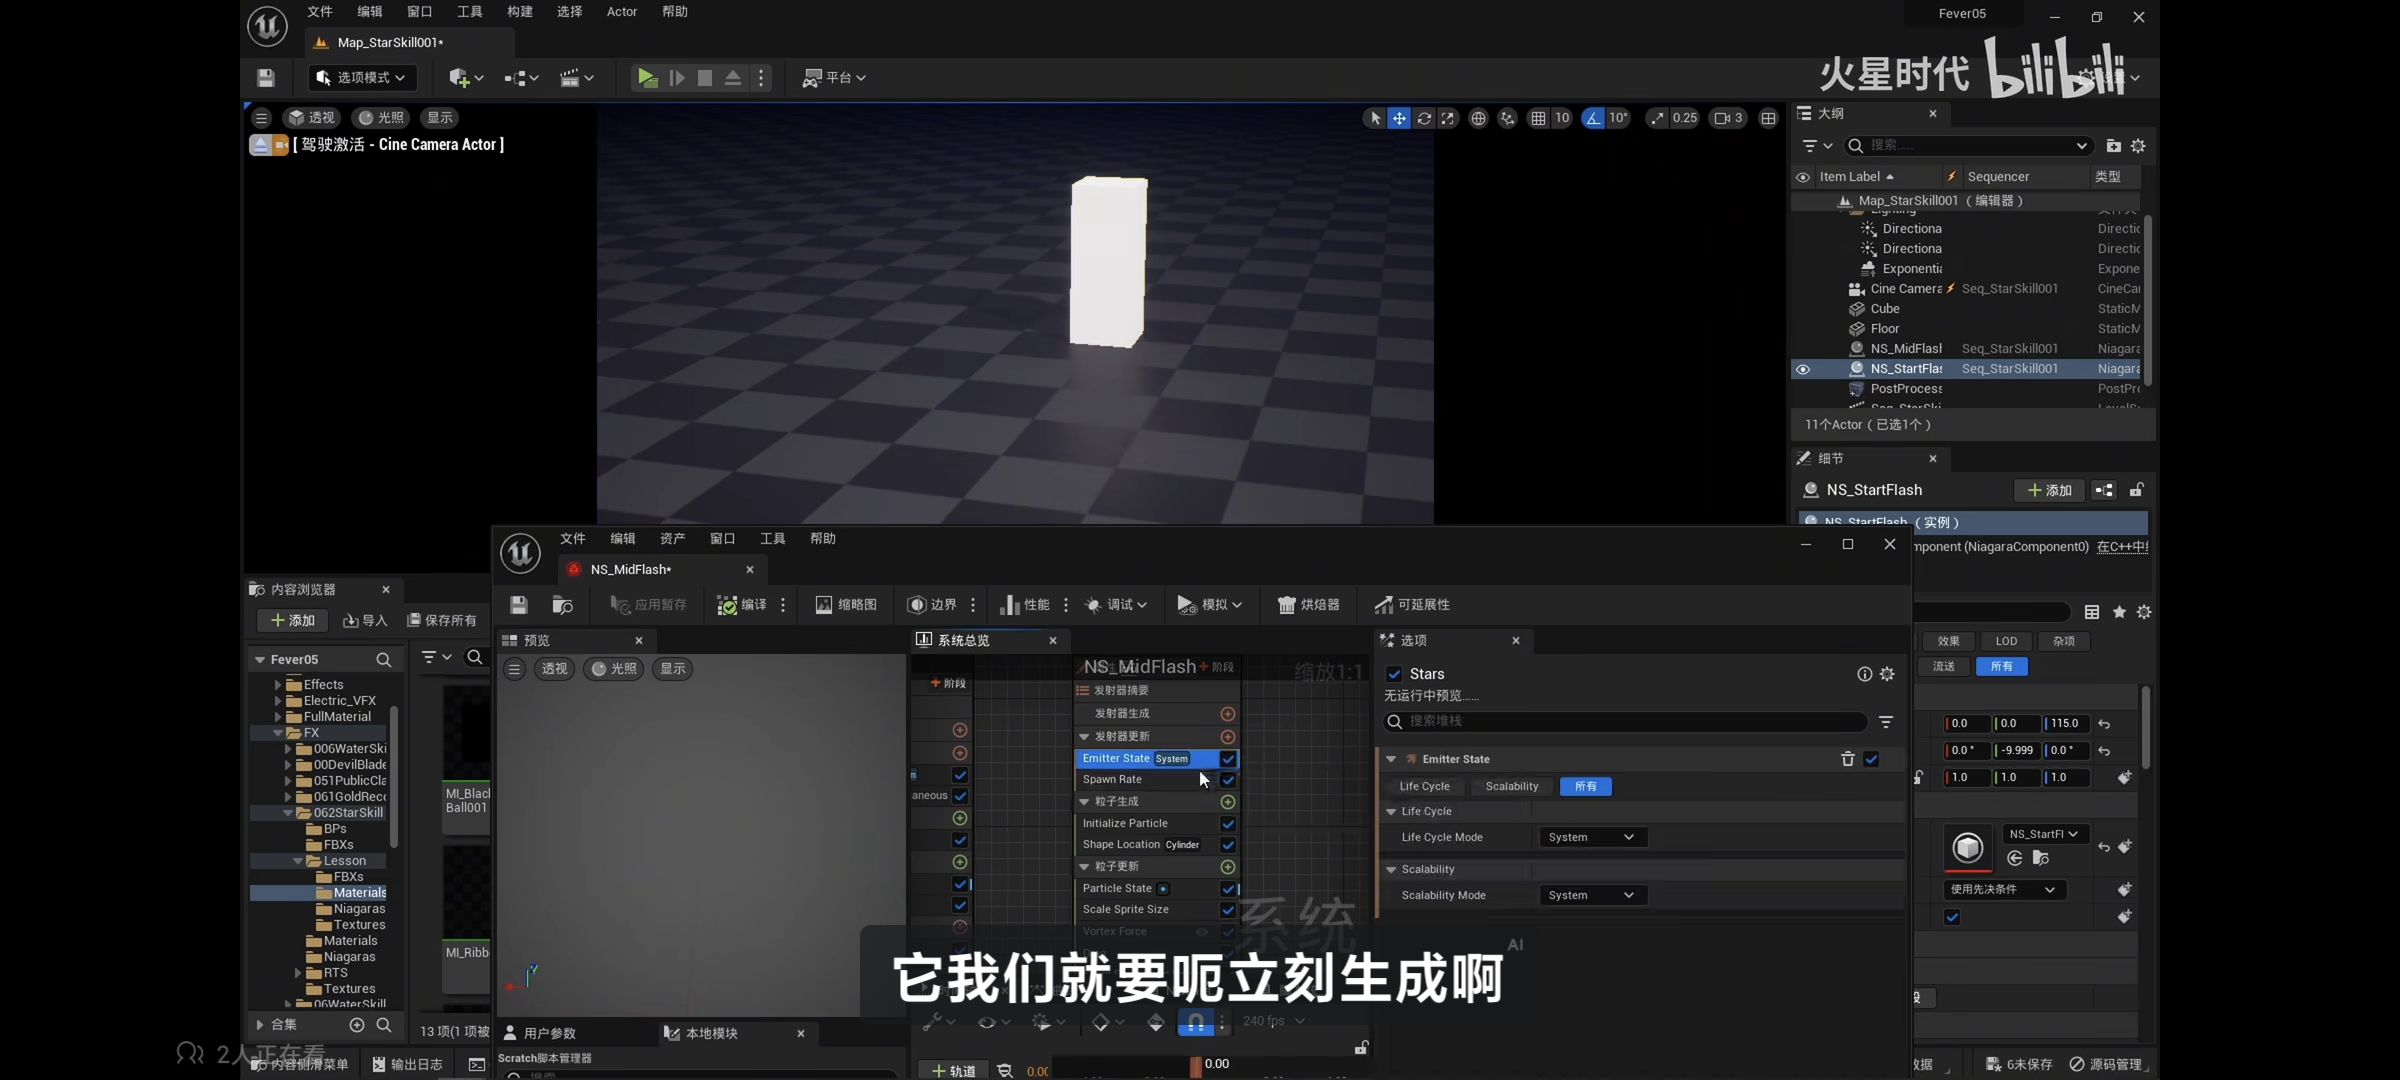Viewport: 2400px width, 1080px height.
Task: Expand the Effects folder in content browser
Action: point(278,685)
